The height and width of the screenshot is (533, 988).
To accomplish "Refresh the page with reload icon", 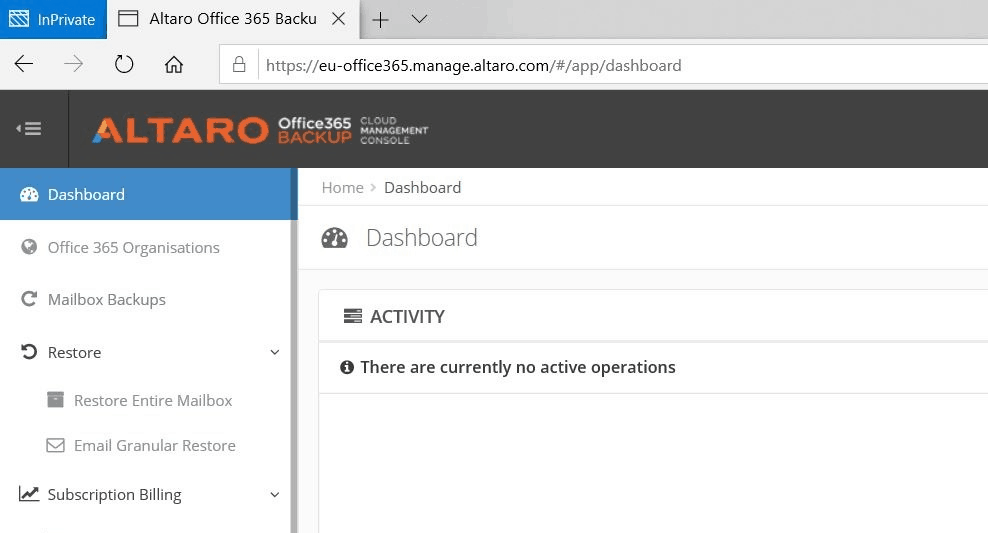I will (x=124, y=64).
